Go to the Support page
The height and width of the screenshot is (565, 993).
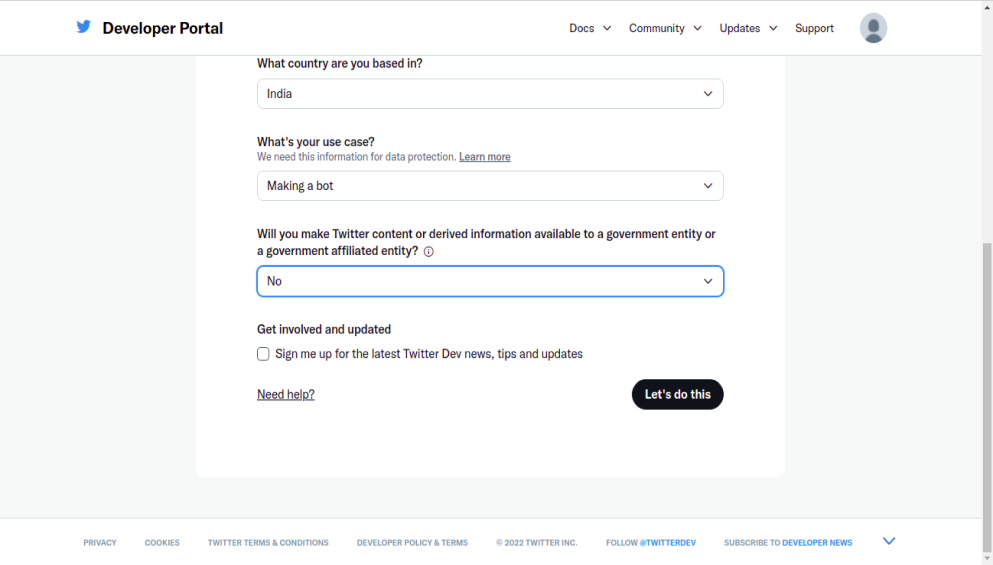click(x=814, y=28)
